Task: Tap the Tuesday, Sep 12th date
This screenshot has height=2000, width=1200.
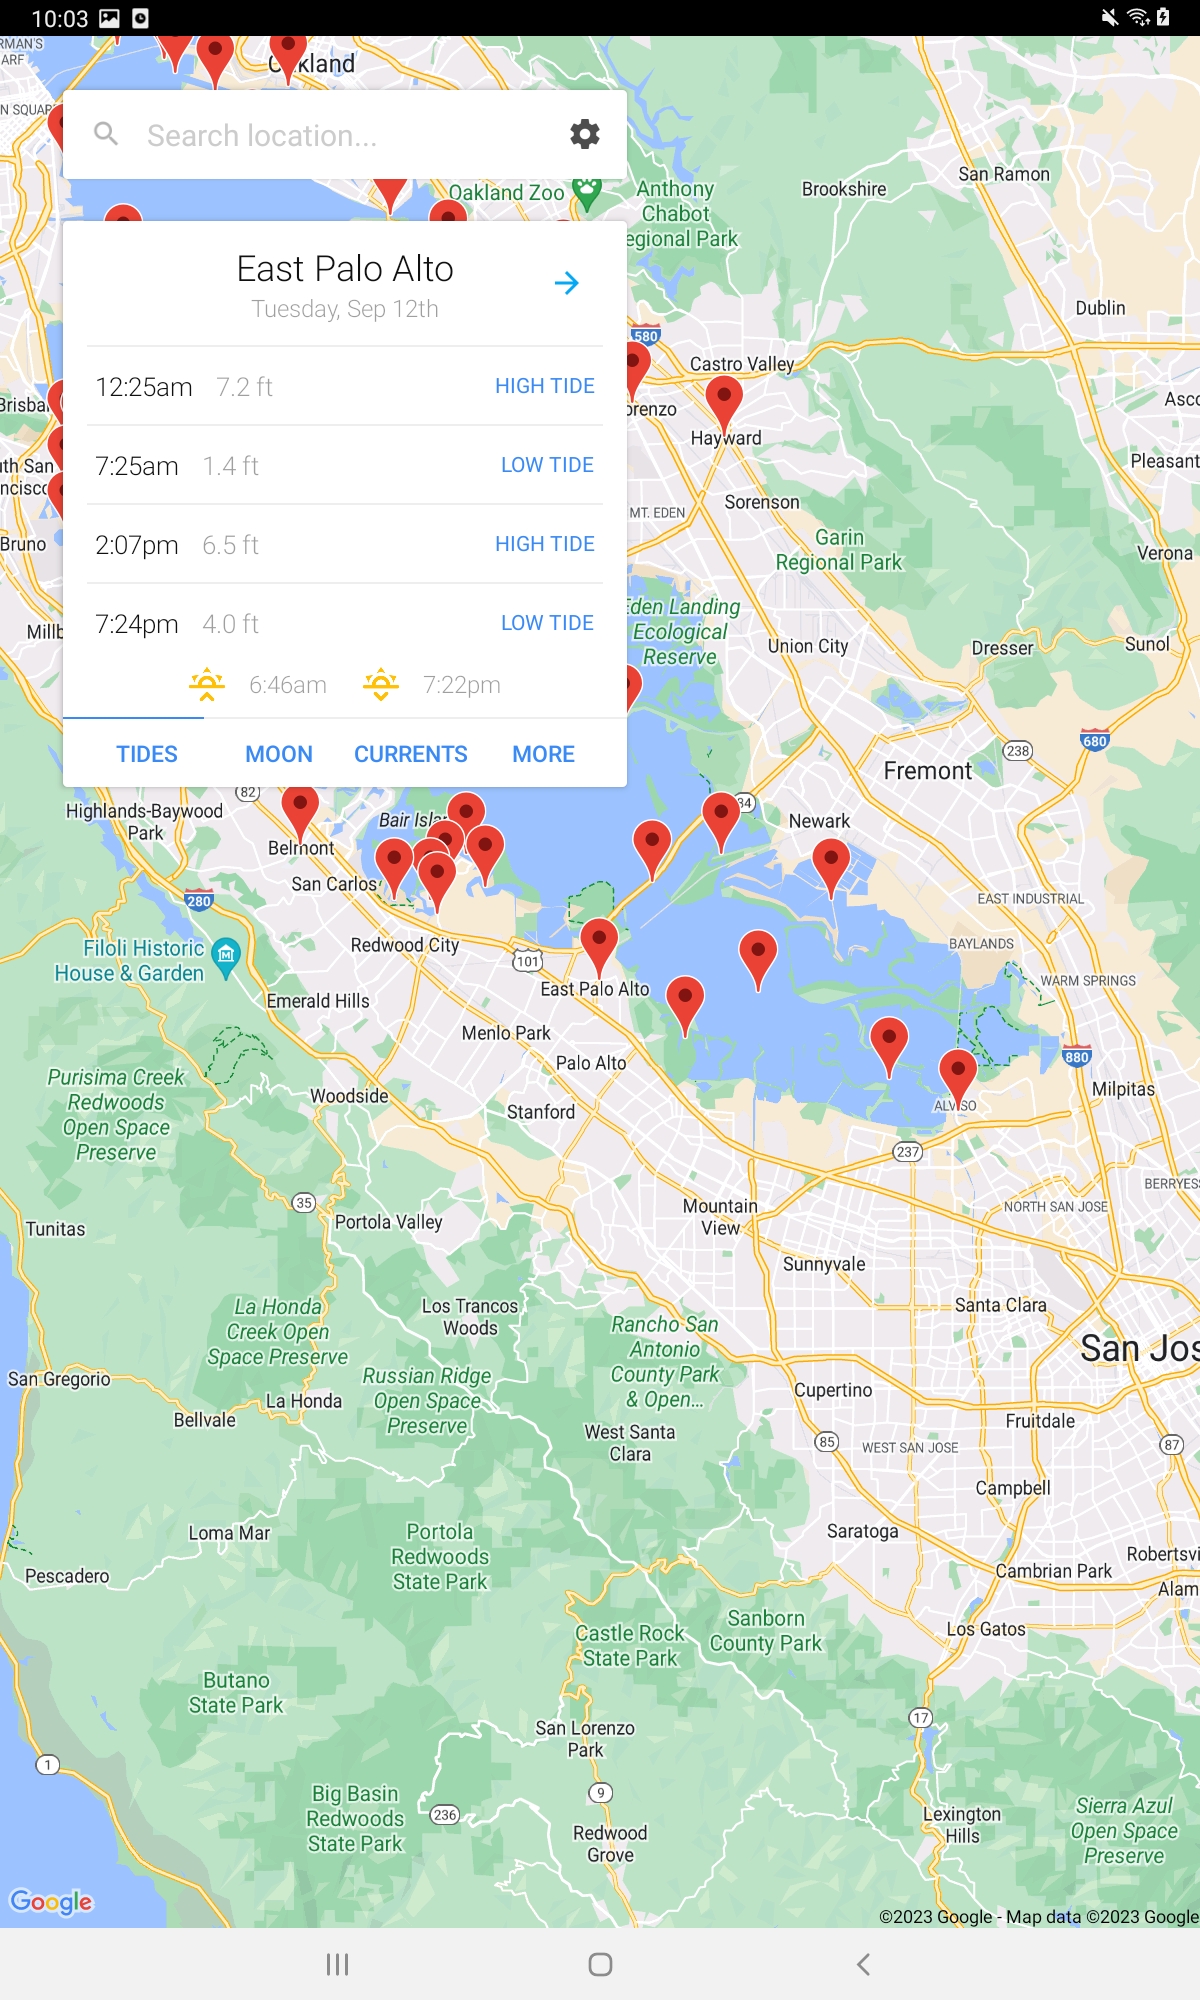Action: click(x=345, y=309)
